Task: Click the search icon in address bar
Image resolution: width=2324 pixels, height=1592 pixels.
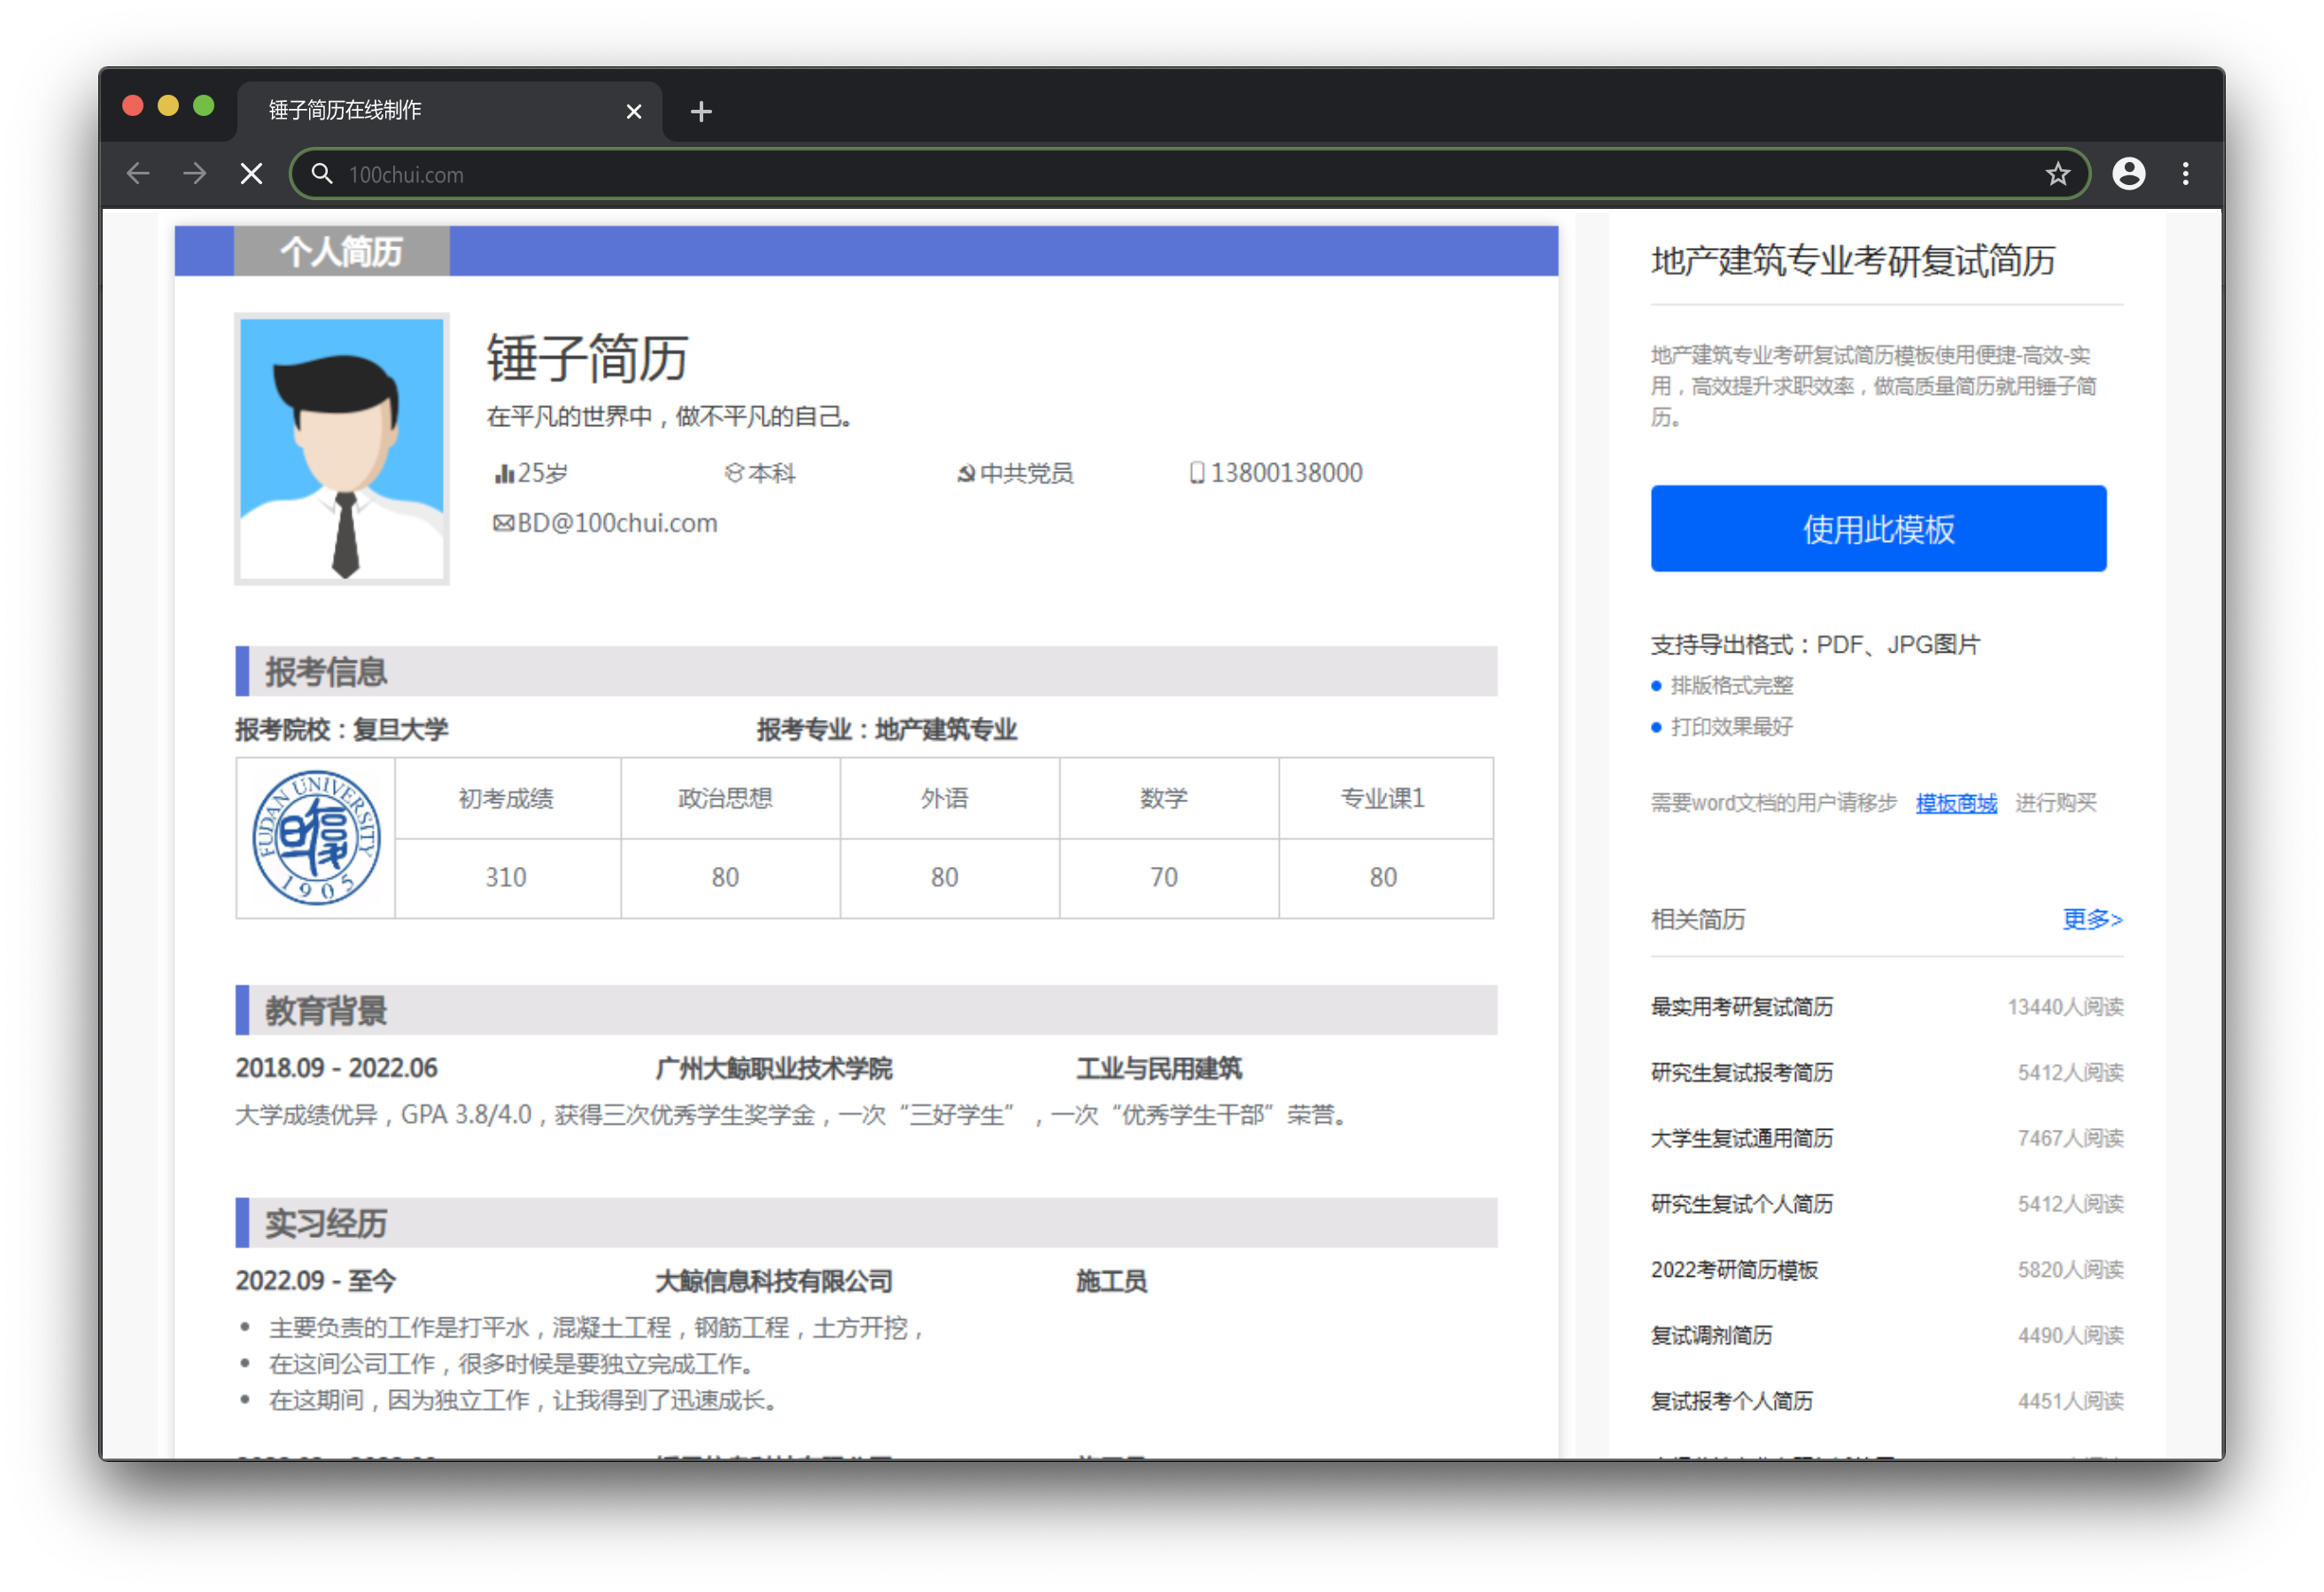Action: (x=322, y=174)
